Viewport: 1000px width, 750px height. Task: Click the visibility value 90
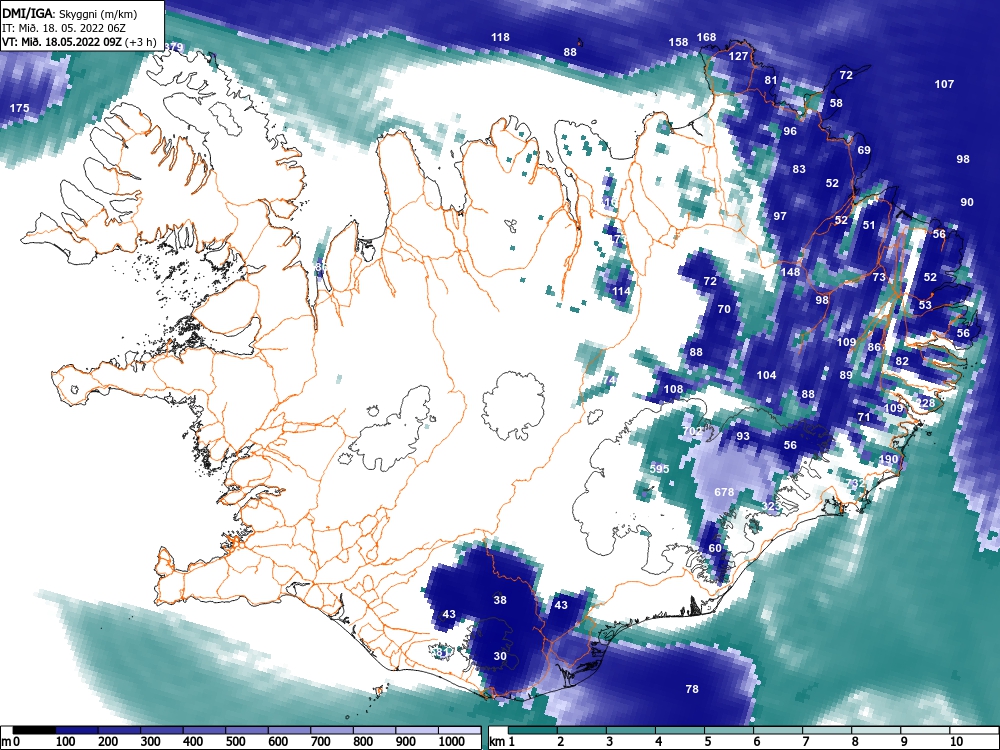[967, 202]
